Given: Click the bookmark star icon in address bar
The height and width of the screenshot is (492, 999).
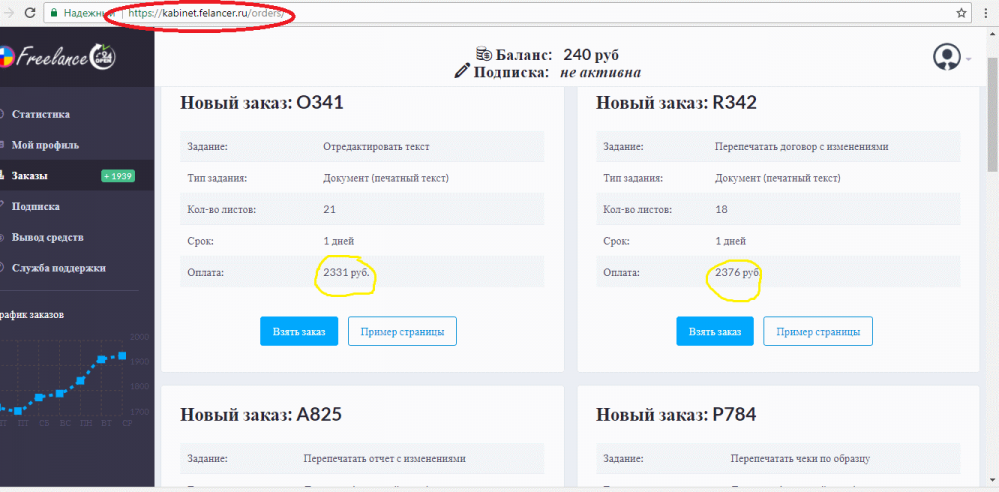Looking at the screenshot, I should click(961, 12).
